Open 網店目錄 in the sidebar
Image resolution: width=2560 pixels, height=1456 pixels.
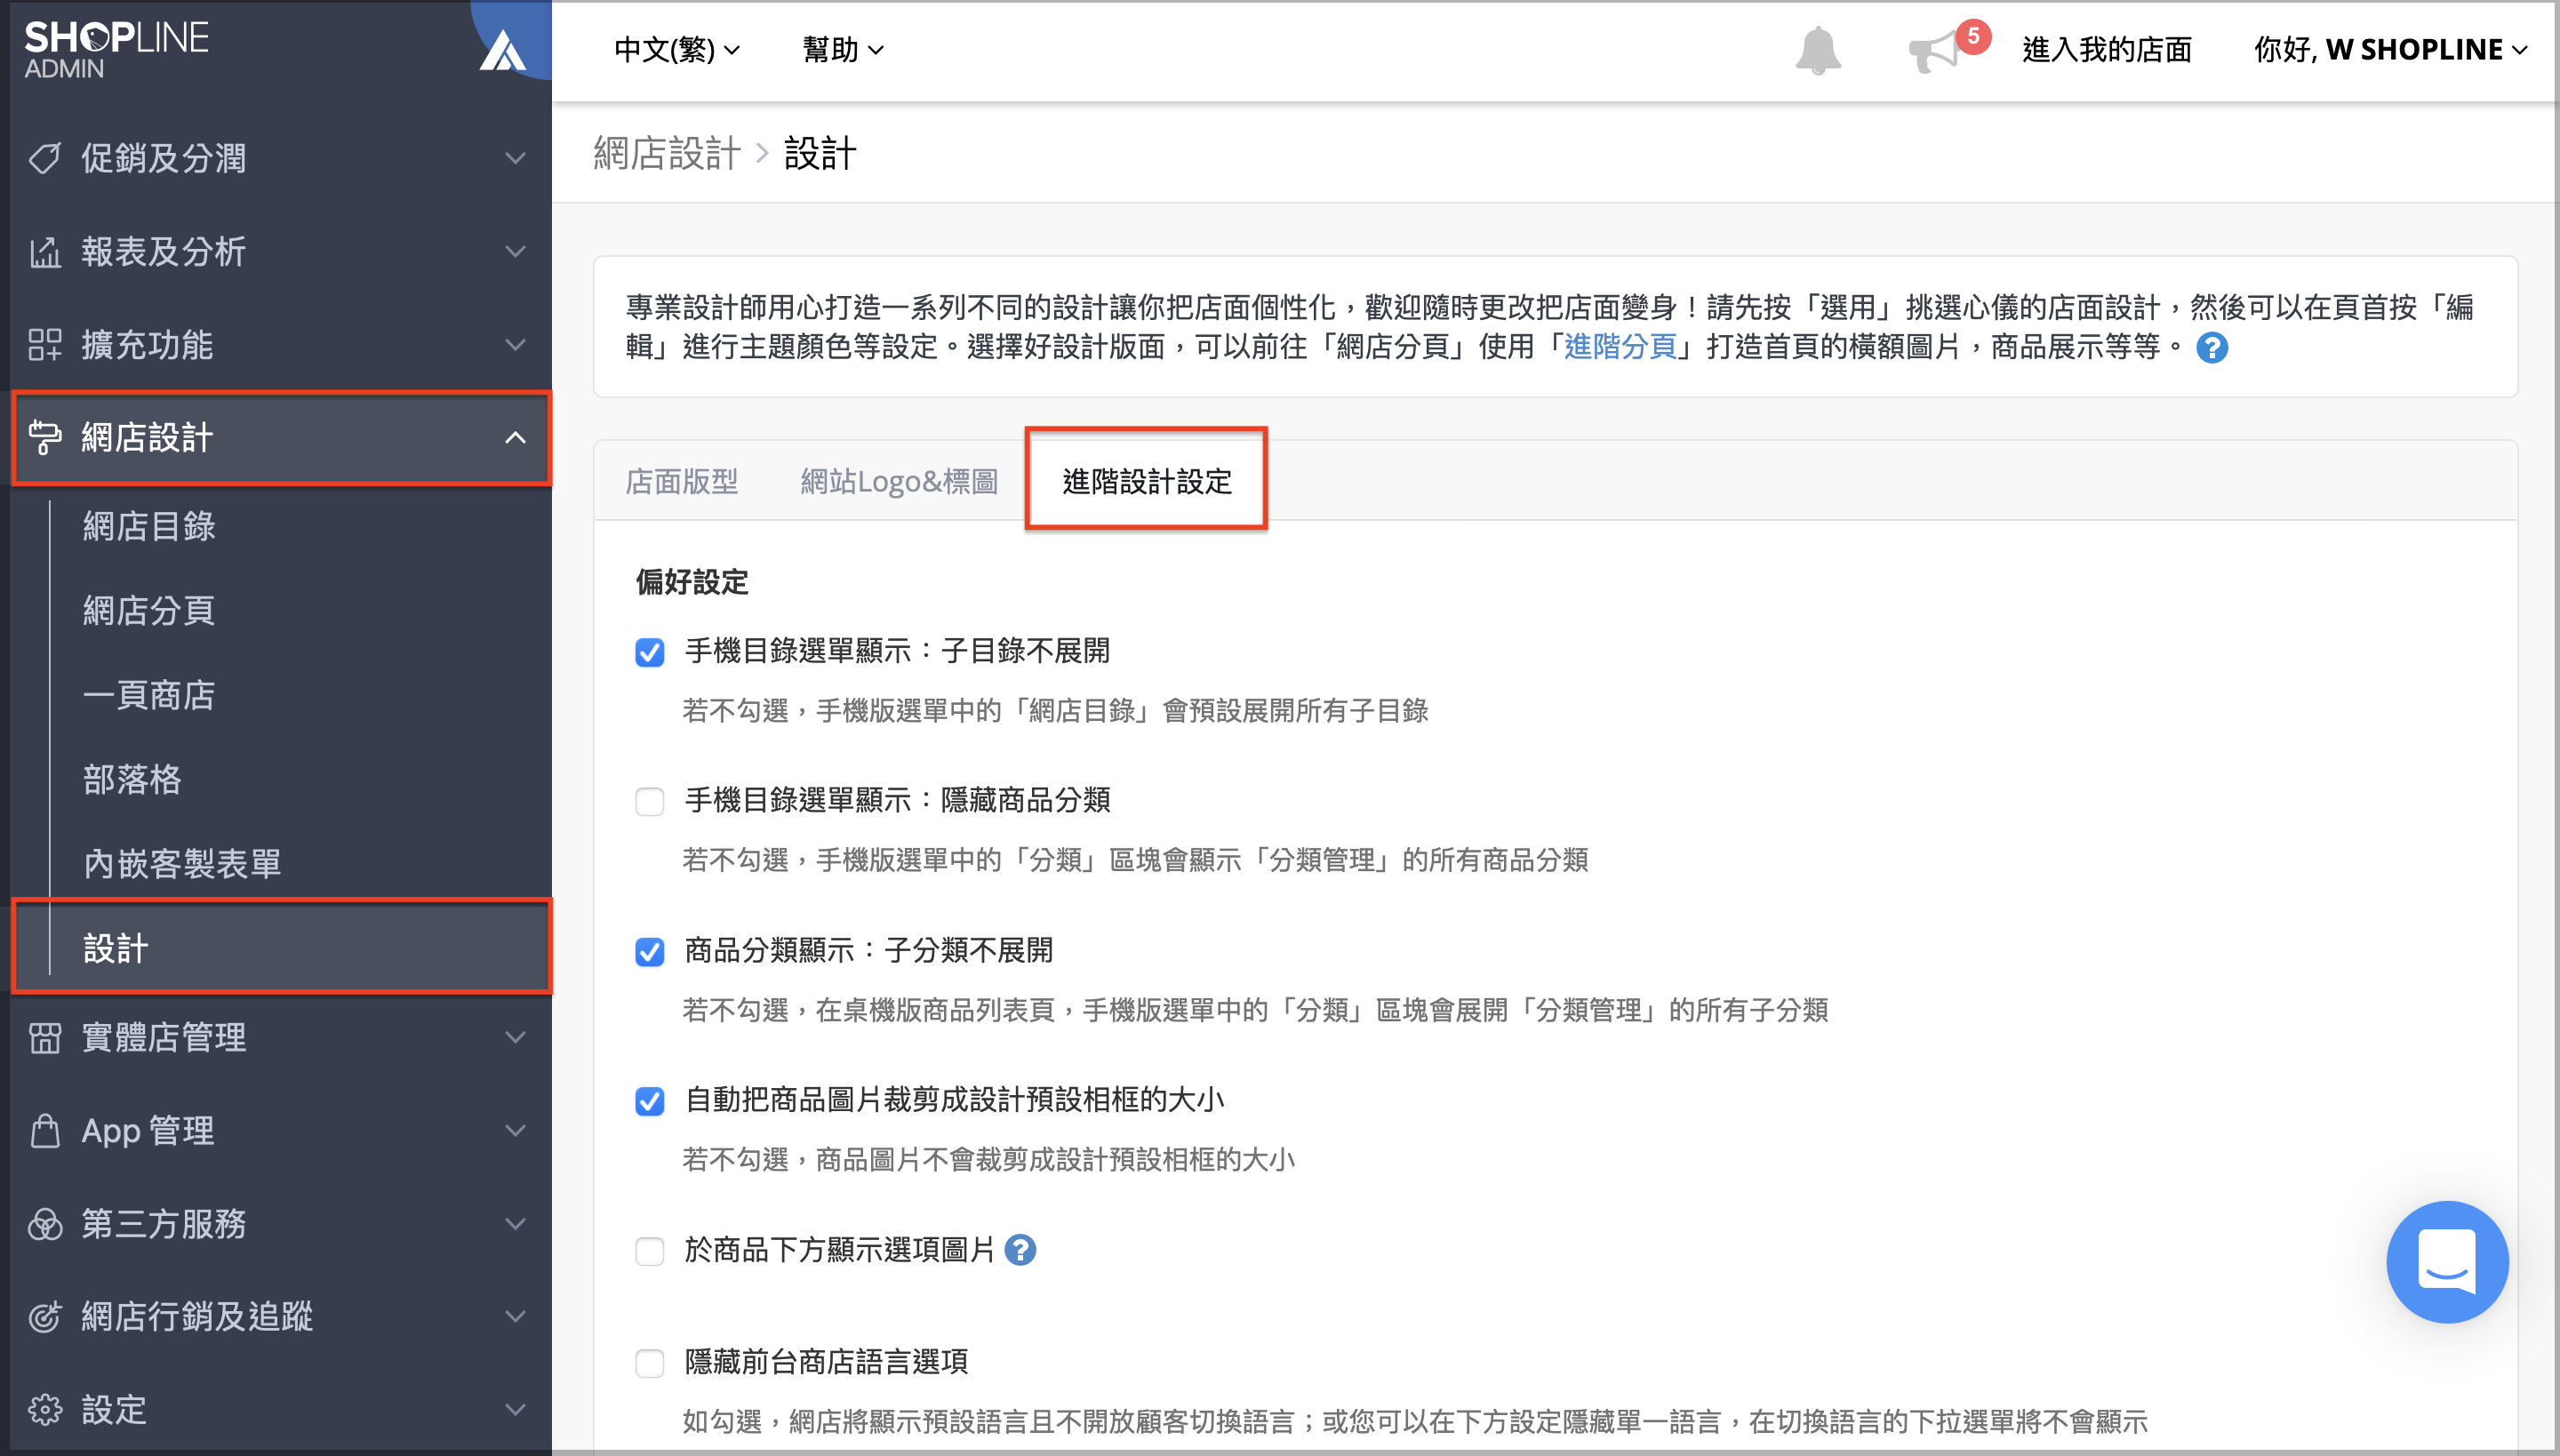149,526
